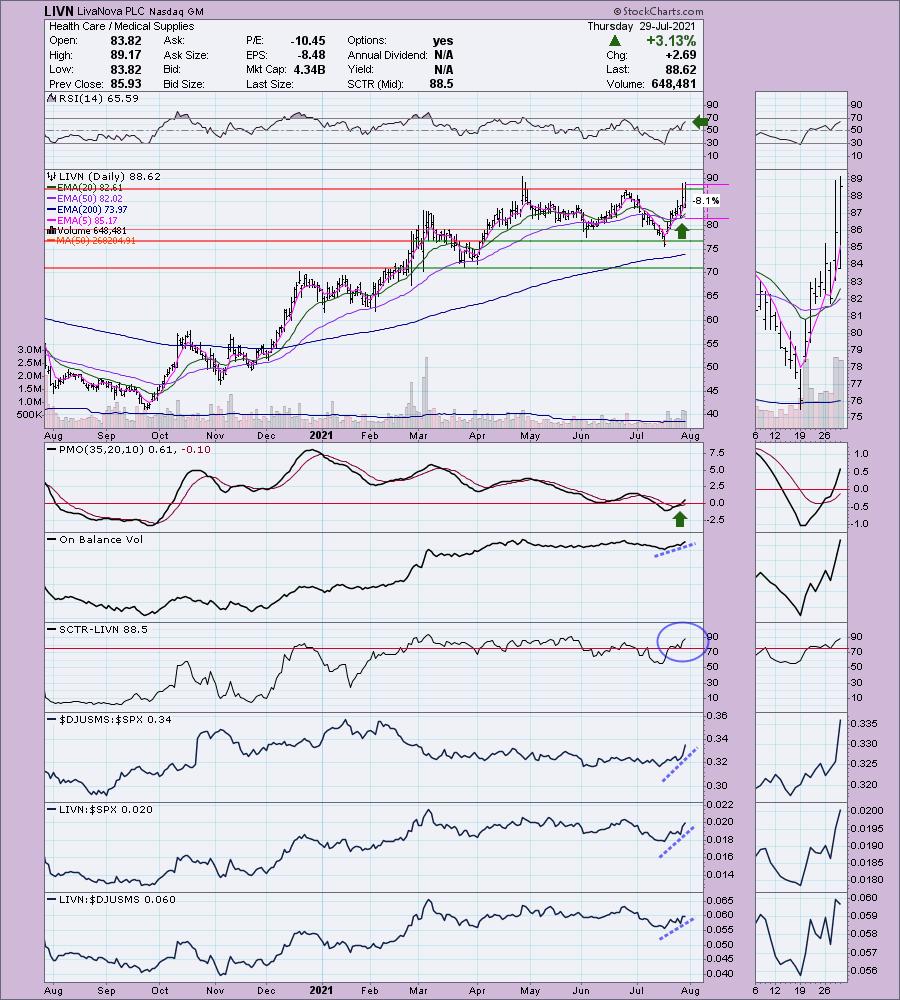Click the Volume value 648,481 in header
900x1000 pixels.
pyautogui.click(x=674, y=84)
